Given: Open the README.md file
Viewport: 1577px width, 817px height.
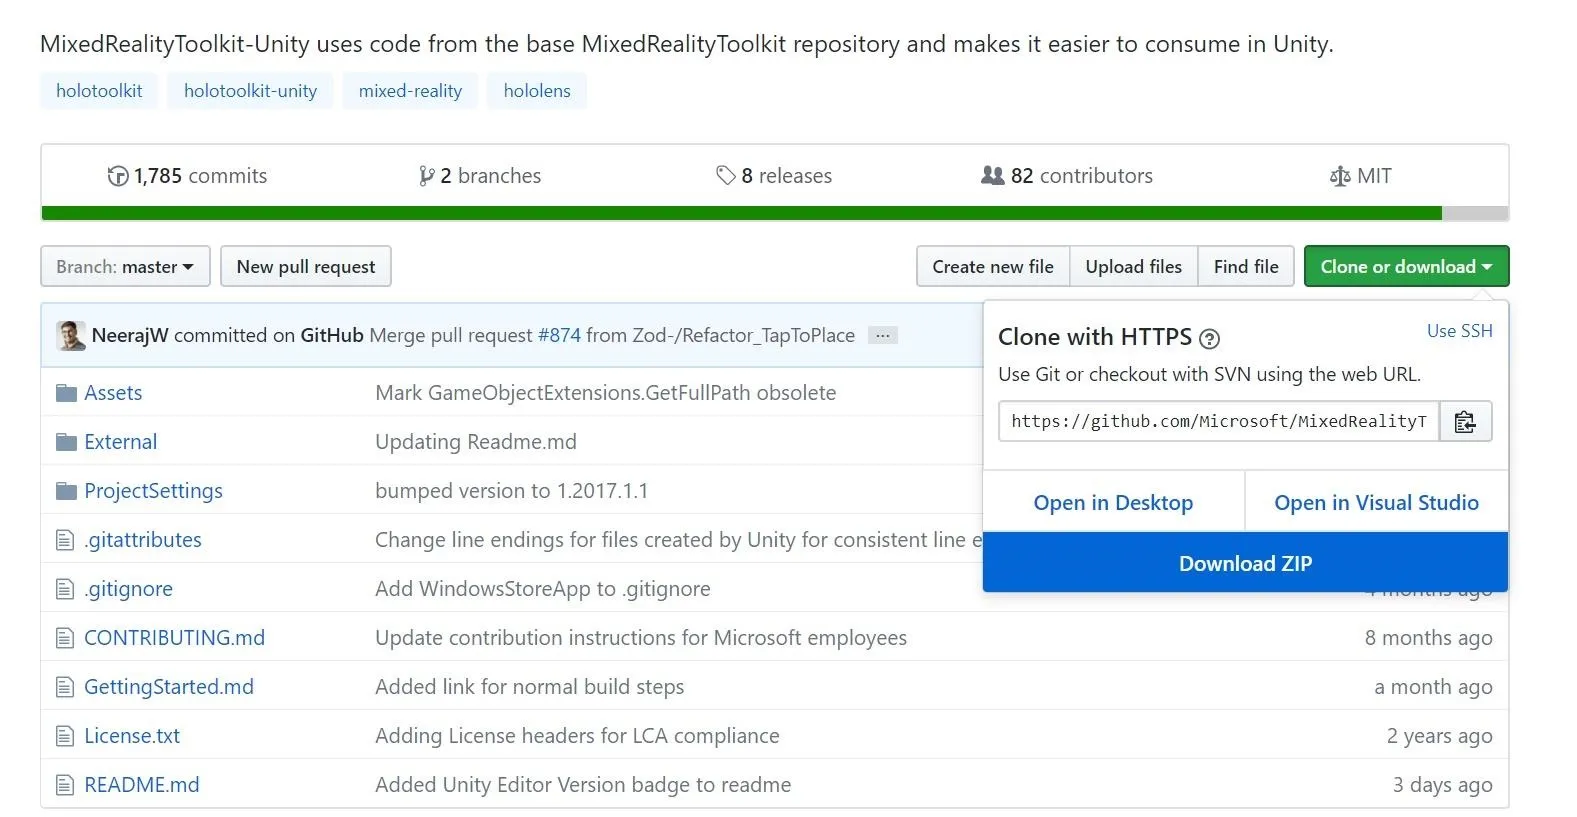Looking at the screenshot, I should (x=142, y=785).
